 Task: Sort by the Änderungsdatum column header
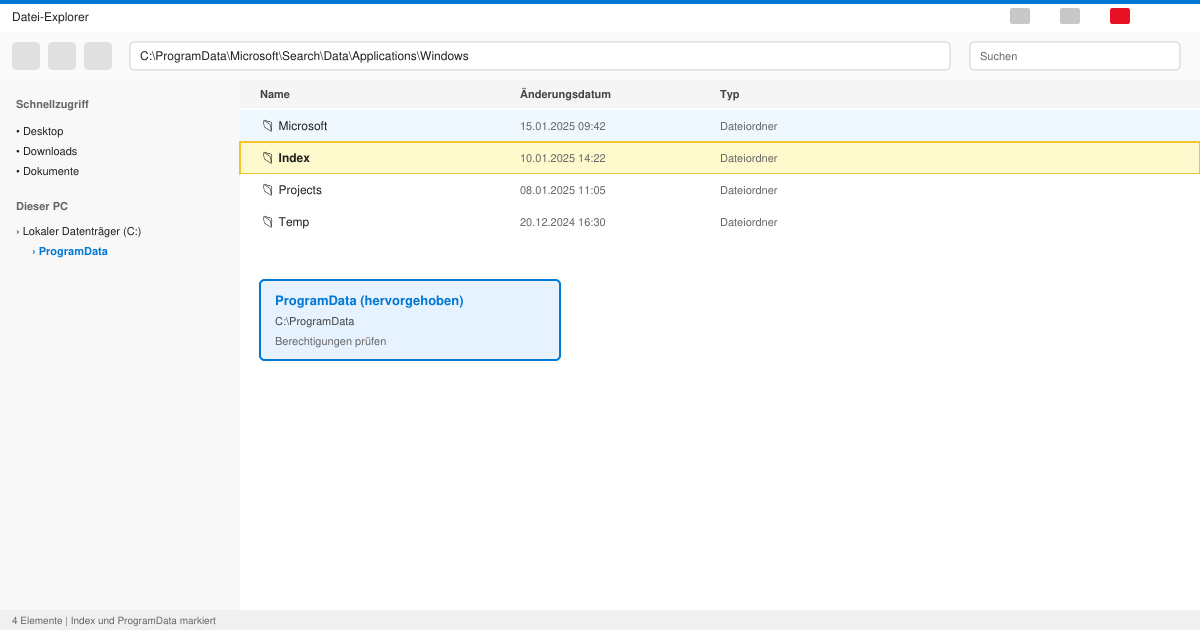565,94
